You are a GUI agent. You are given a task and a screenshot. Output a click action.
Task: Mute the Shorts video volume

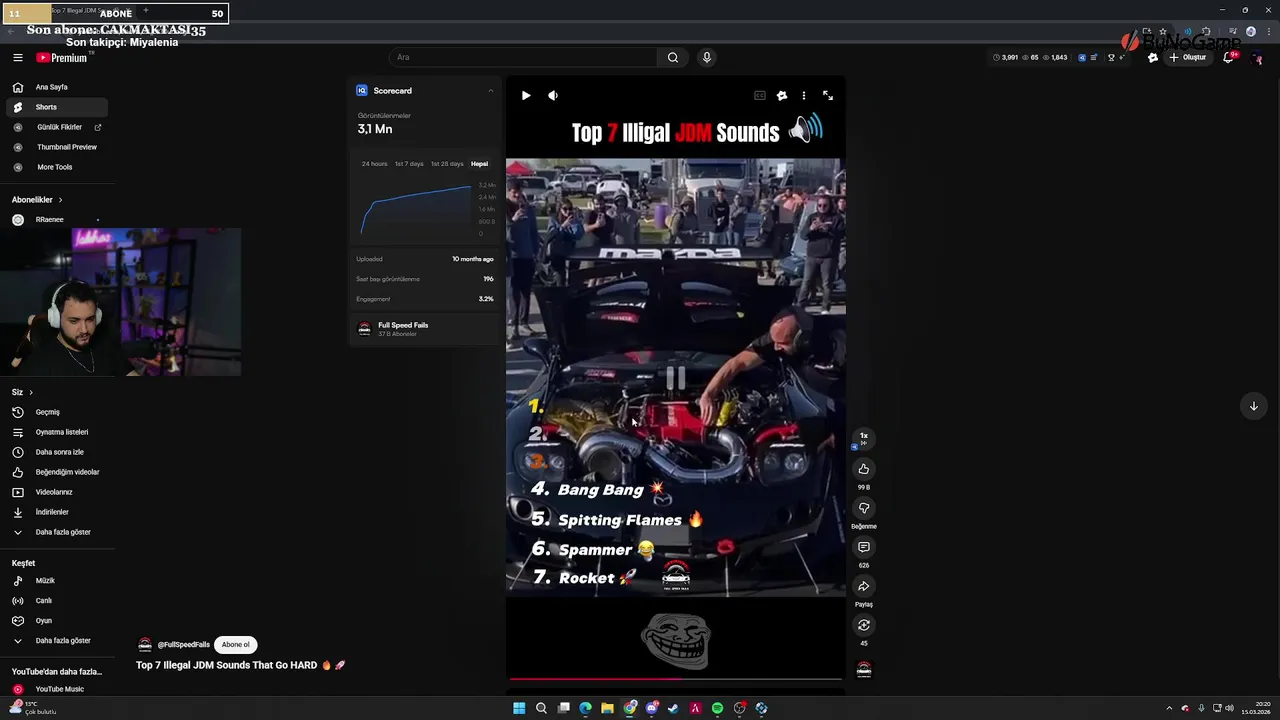[553, 95]
